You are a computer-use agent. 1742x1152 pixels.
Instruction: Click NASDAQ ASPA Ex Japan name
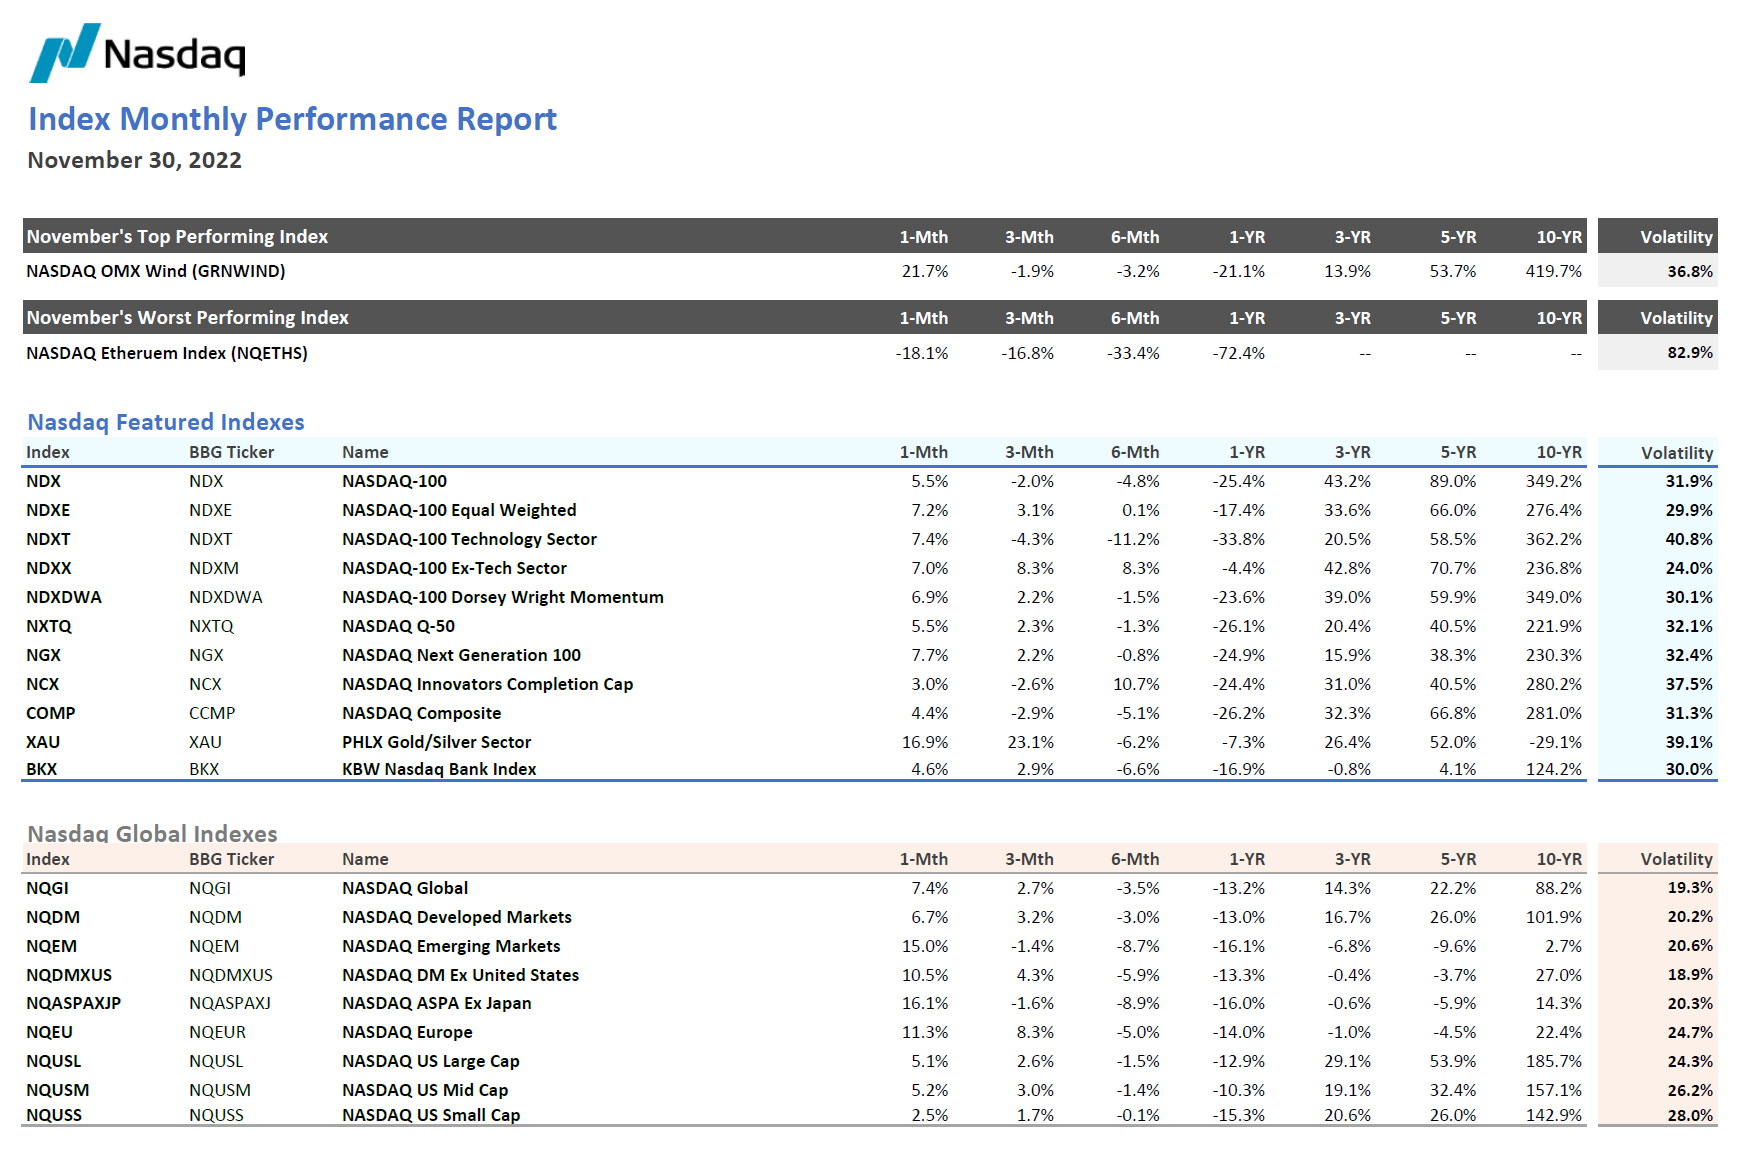pyautogui.click(x=437, y=1003)
